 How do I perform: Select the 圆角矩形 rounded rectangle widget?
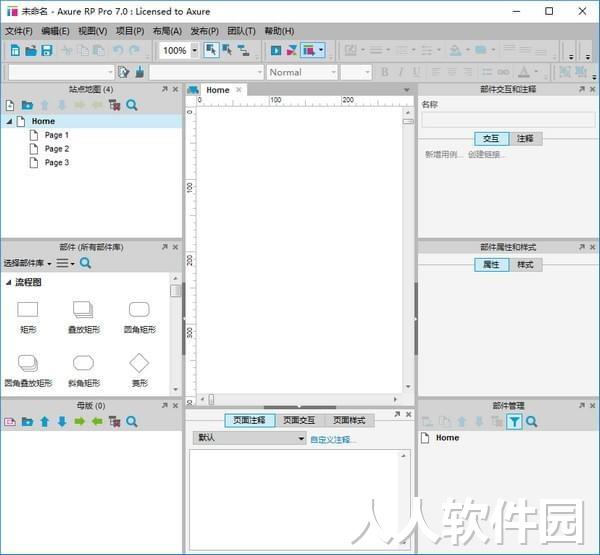tap(140, 317)
